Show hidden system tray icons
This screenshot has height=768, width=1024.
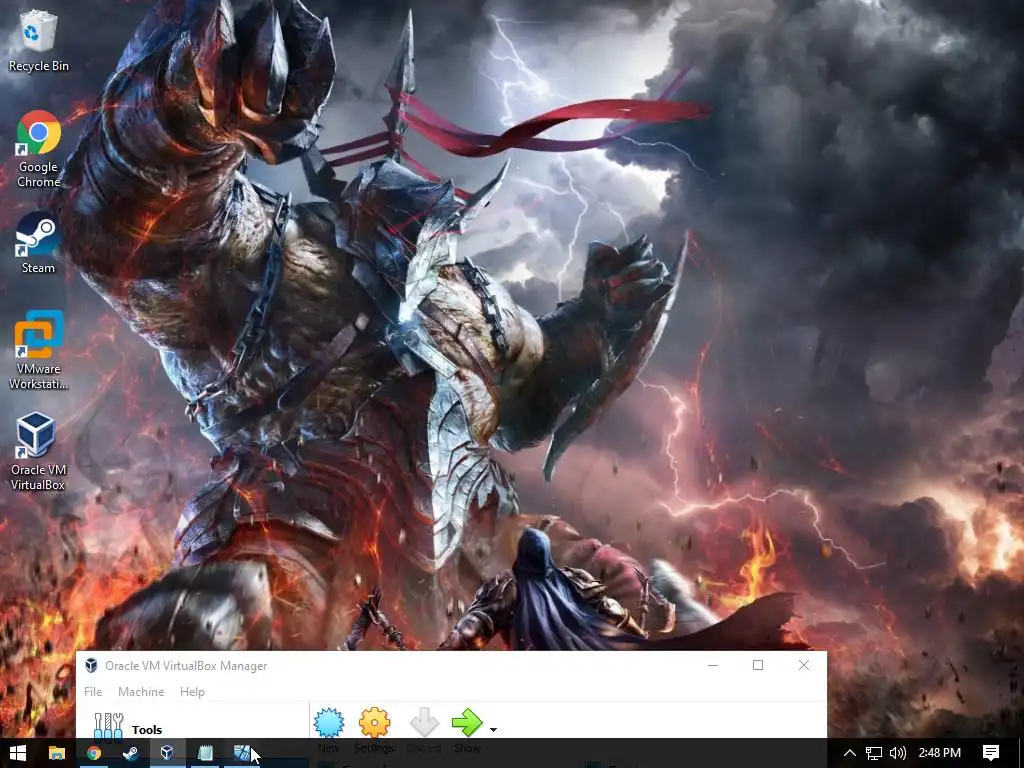point(849,753)
